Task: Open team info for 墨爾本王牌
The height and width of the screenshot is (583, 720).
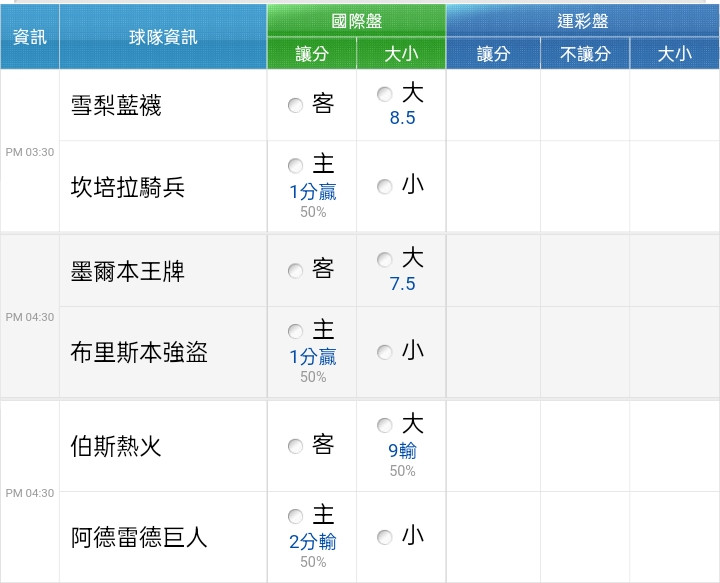Action: (x=128, y=271)
